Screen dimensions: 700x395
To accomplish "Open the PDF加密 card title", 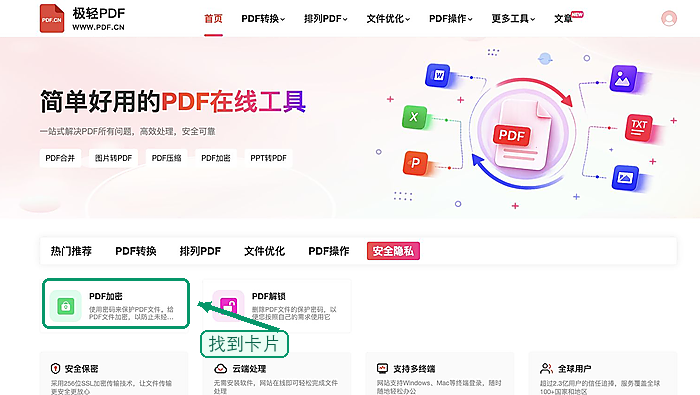I will [x=105, y=296].
